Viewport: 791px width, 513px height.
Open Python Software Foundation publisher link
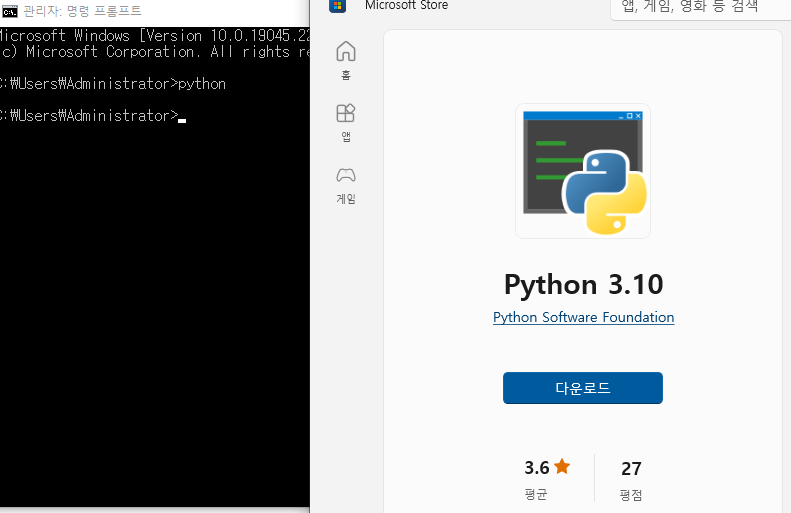pyautogui.click(x=583, y=317)
